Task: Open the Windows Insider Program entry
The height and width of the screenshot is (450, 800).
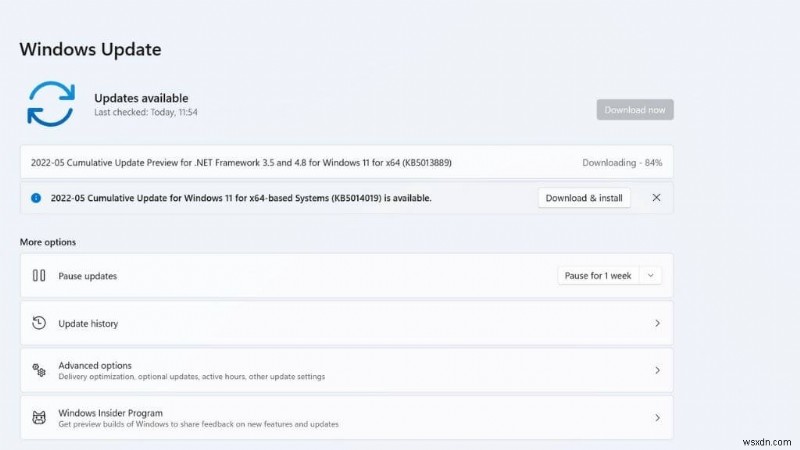Action: (x=346, y=418)
